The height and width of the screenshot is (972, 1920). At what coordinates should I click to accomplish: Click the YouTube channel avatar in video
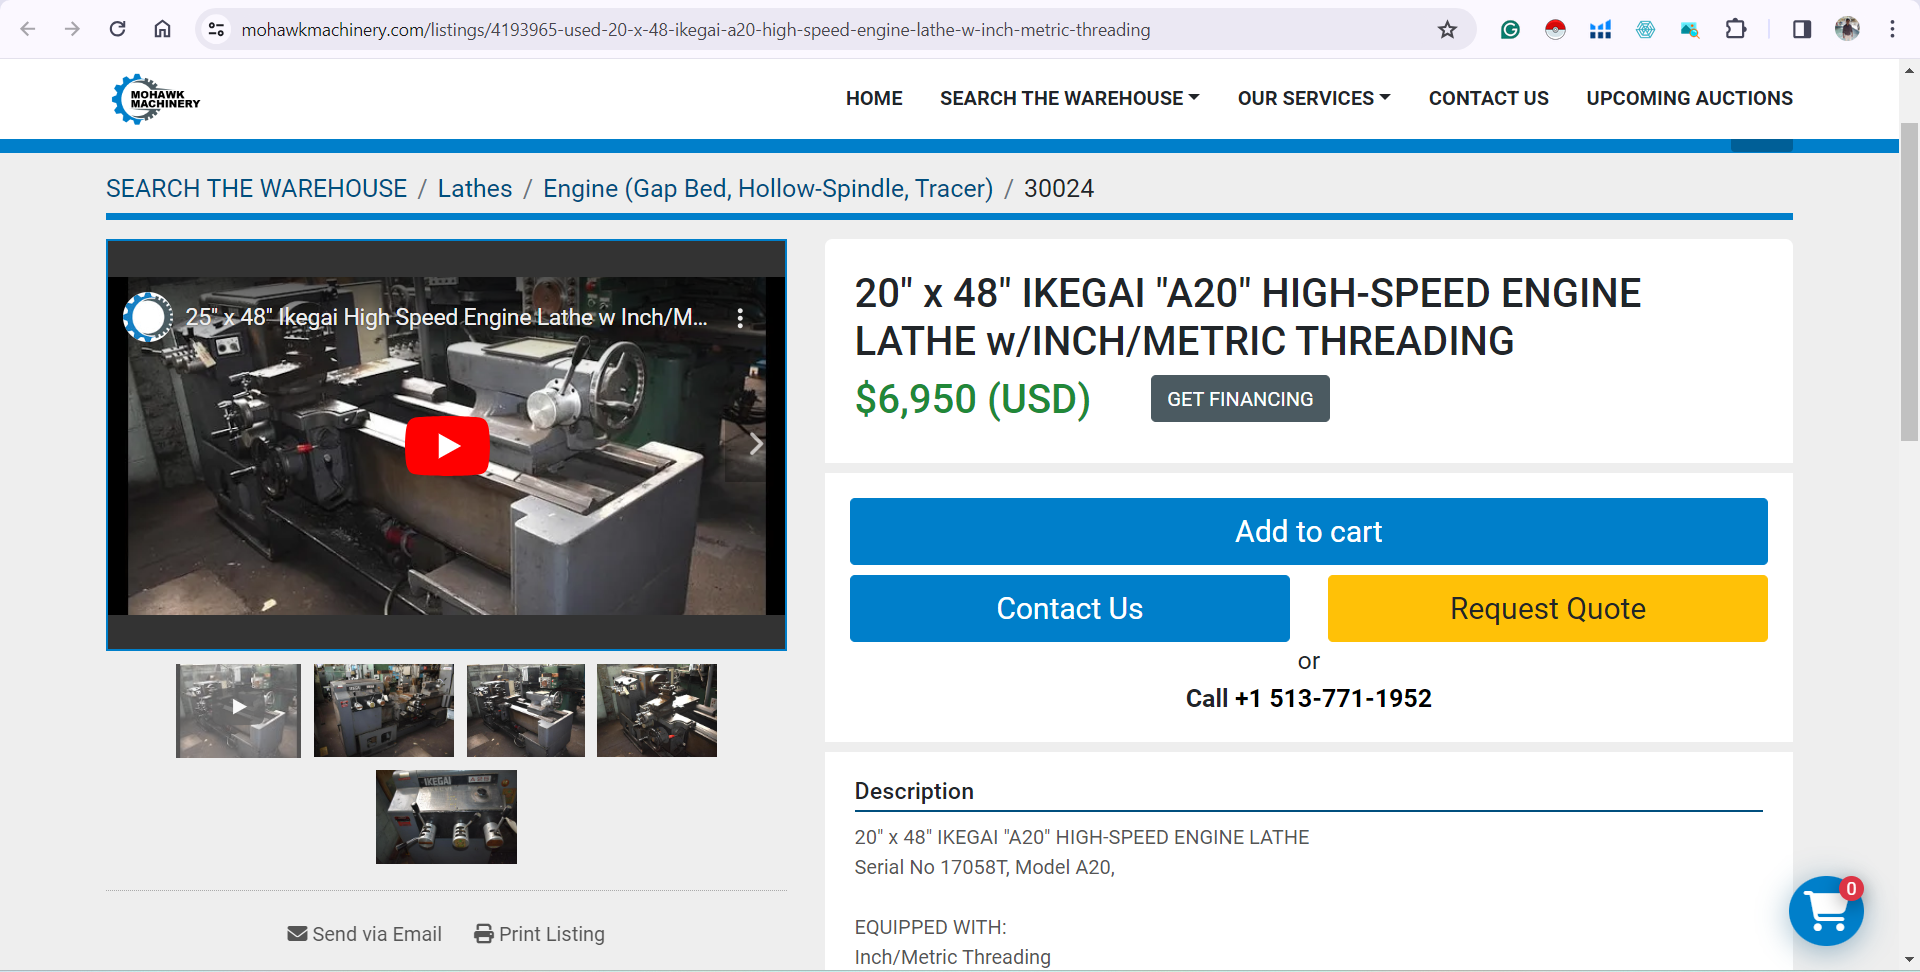[148, 317]
